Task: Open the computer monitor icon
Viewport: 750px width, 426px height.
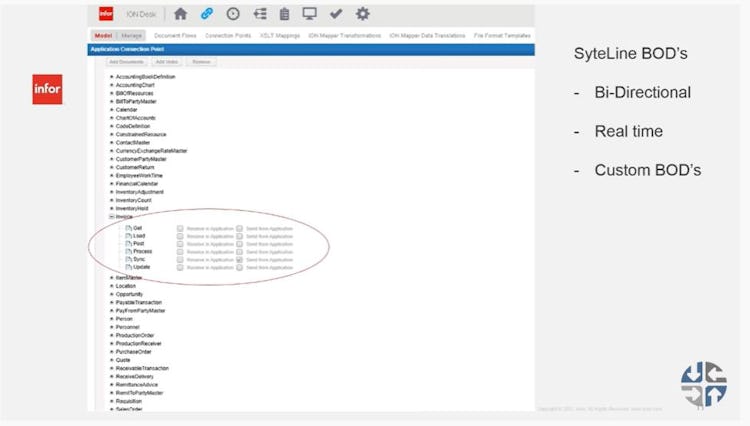Action: pos(309,14)
